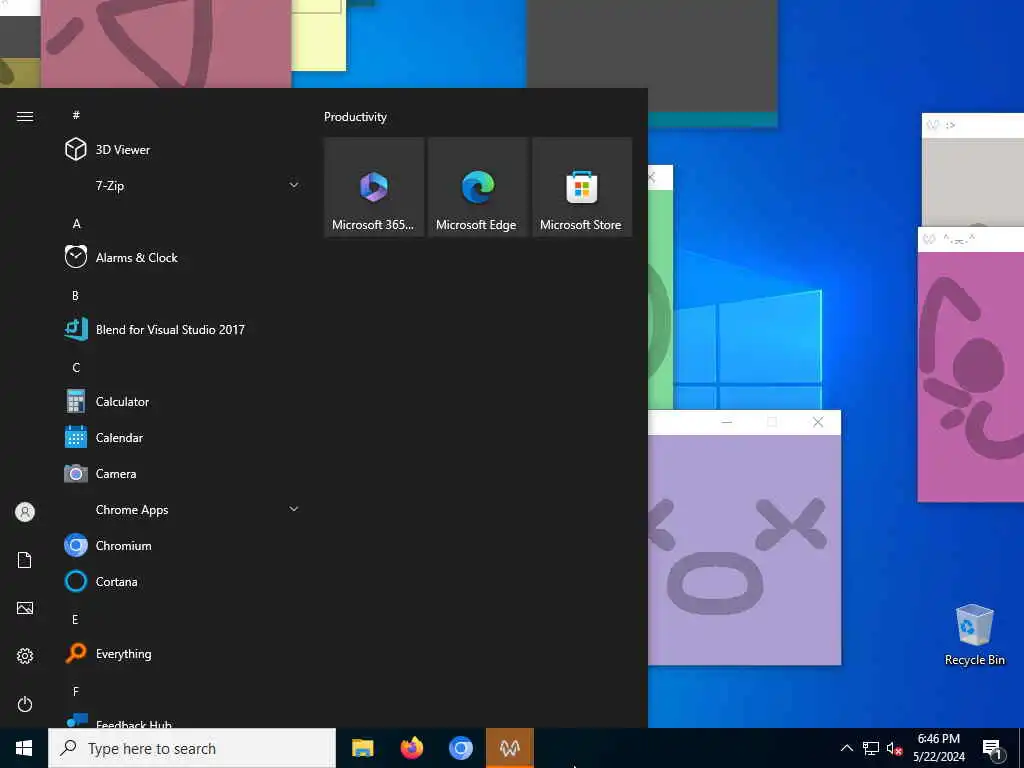Open the 7-Zip folder entry
This screenshot has height=768, width=1024.
click(x=183, y=185)
